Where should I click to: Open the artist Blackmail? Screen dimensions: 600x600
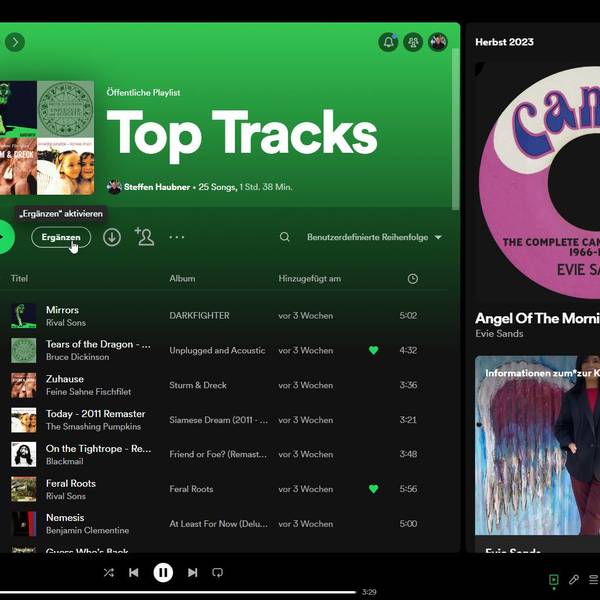click(64, 461)
